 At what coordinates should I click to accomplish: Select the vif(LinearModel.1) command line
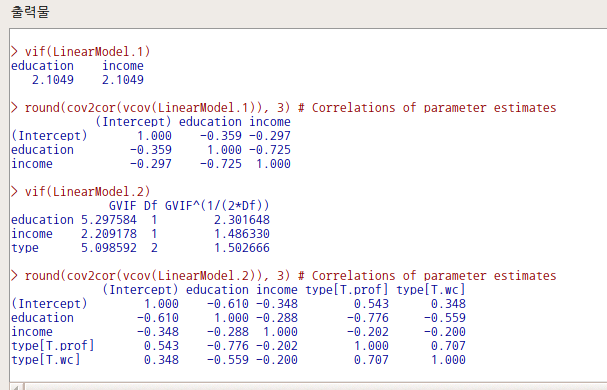tap(81, 52)
